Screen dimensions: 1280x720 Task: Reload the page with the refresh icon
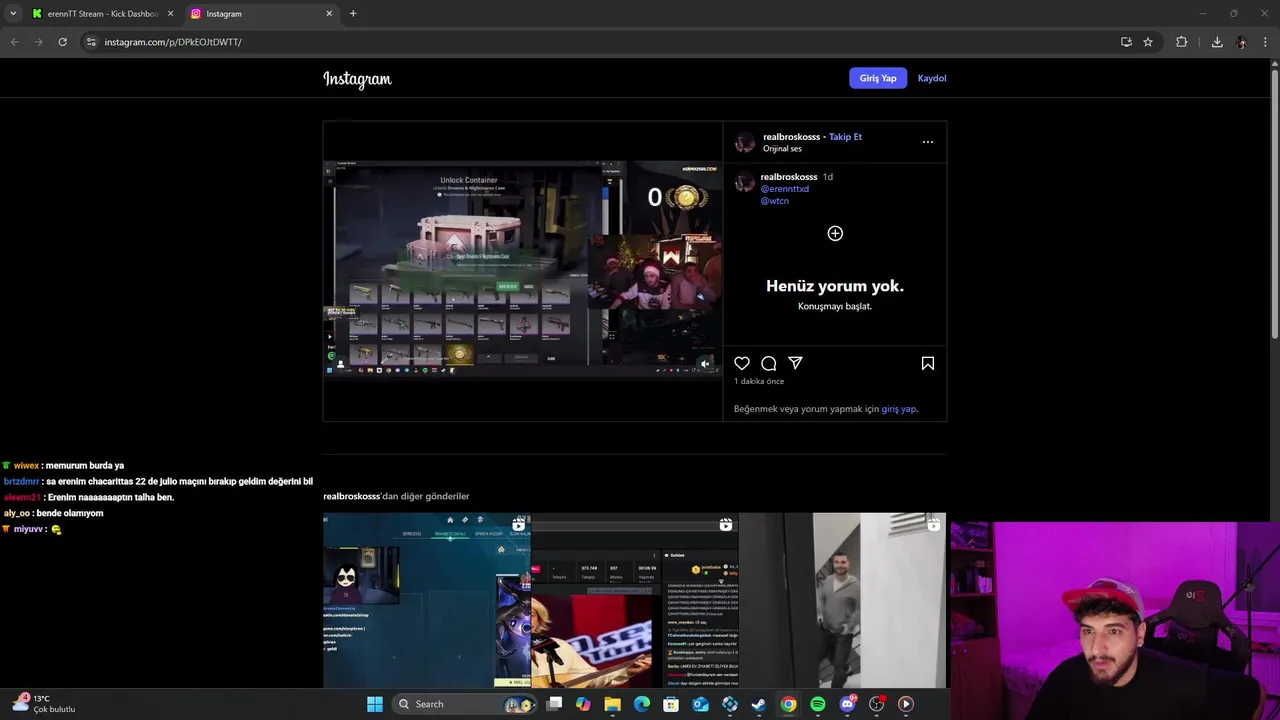pos(62,42)
